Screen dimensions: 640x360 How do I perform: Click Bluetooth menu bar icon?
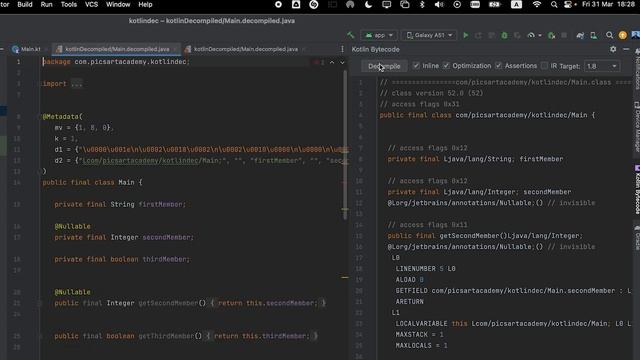[x=422, y=4]
